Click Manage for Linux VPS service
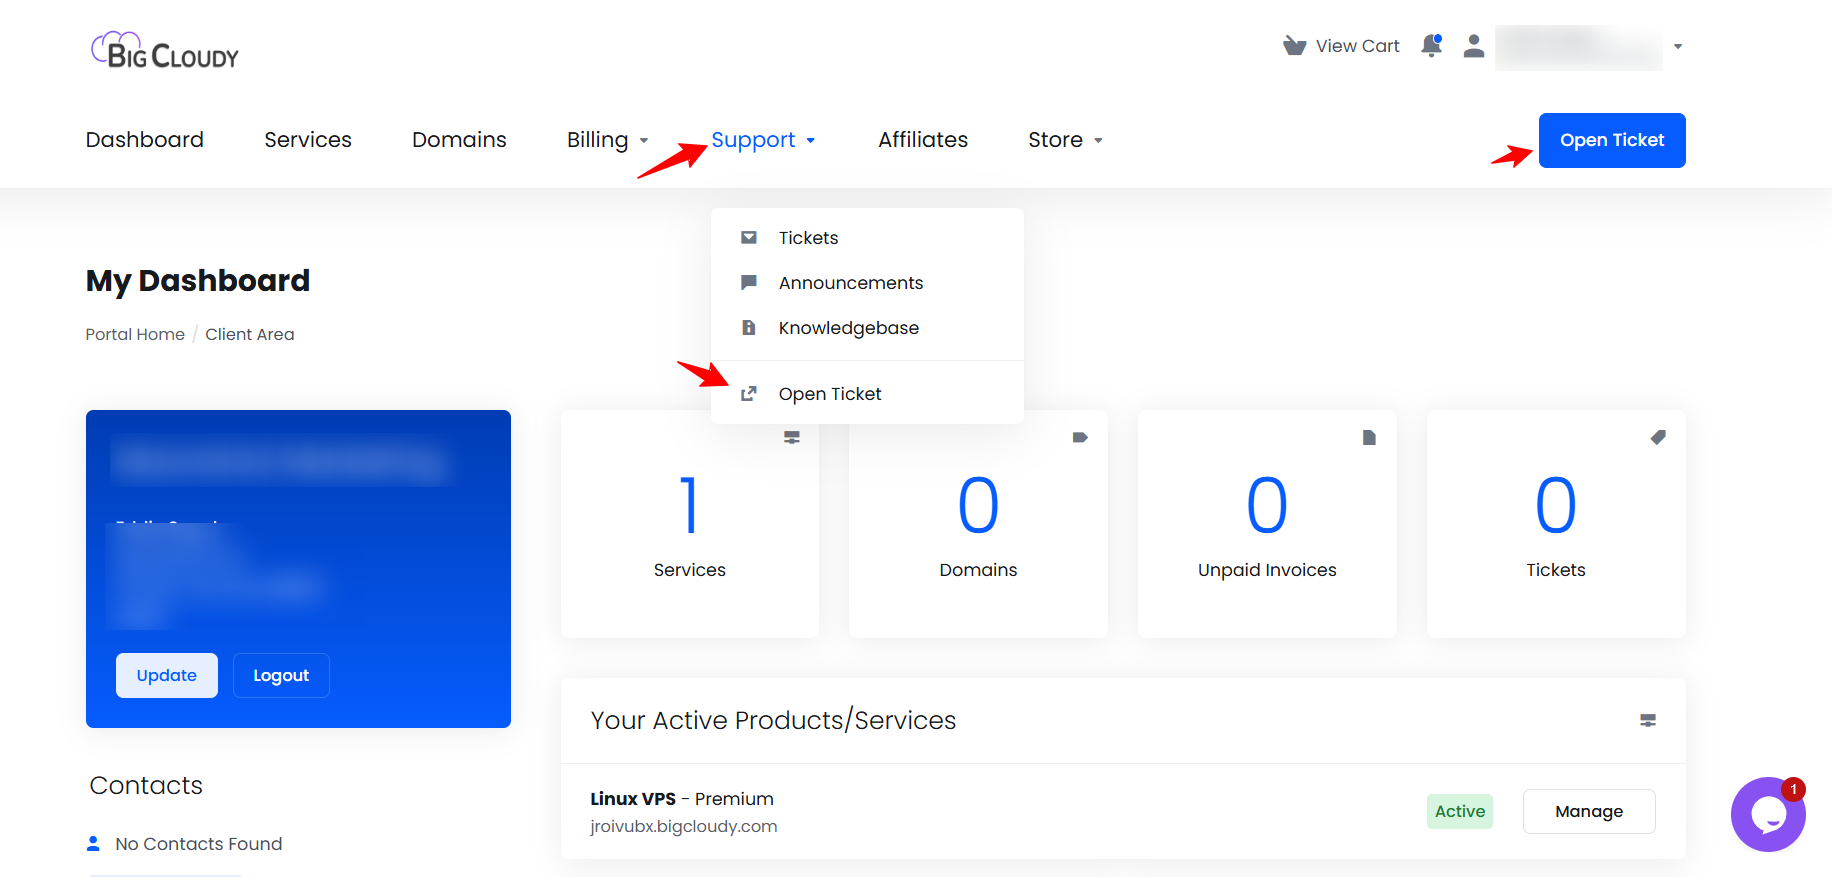 [x=1589, y=811]
